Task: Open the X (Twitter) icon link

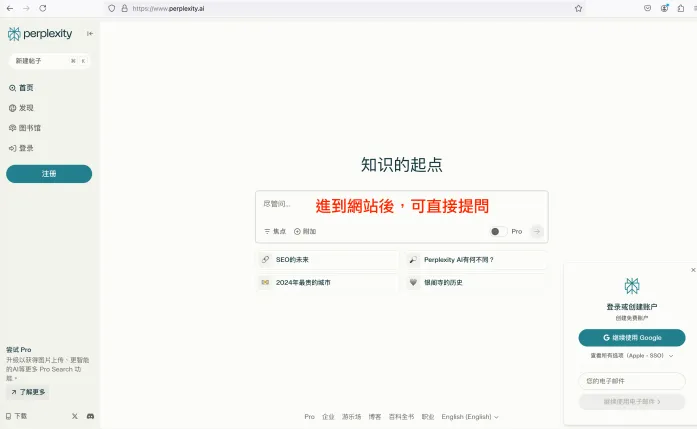Action: click(75, 415)
